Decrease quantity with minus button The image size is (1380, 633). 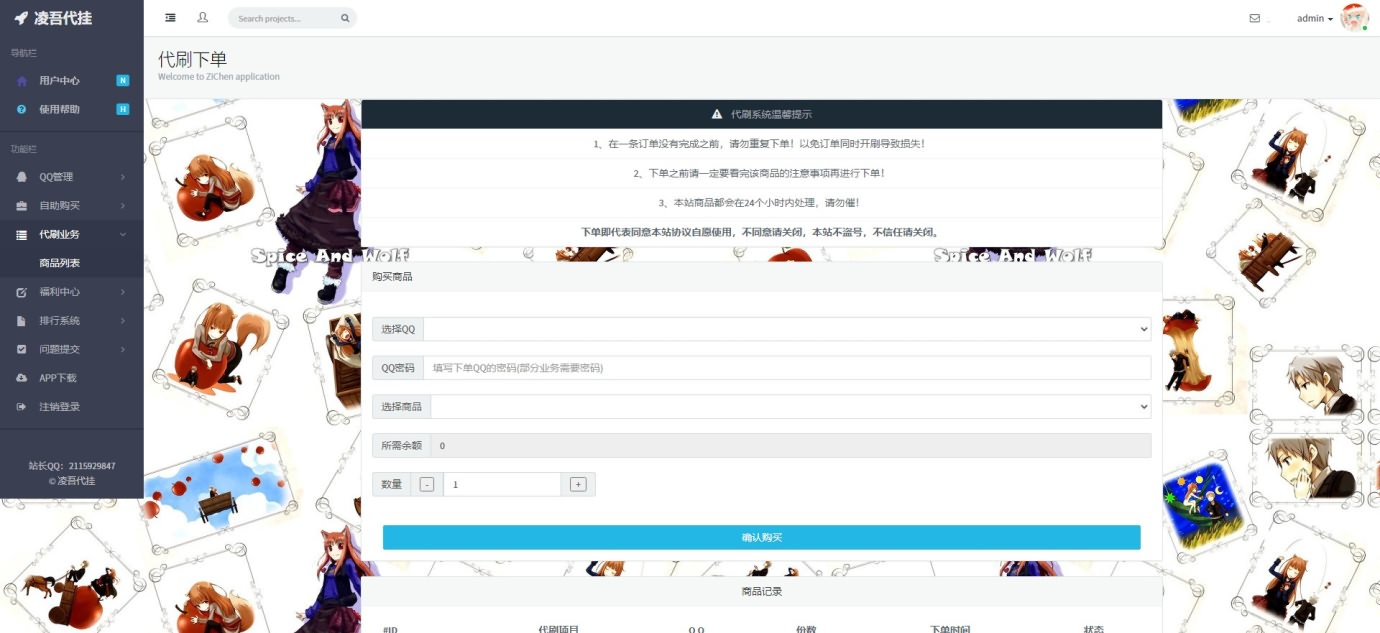click(427, 484)
